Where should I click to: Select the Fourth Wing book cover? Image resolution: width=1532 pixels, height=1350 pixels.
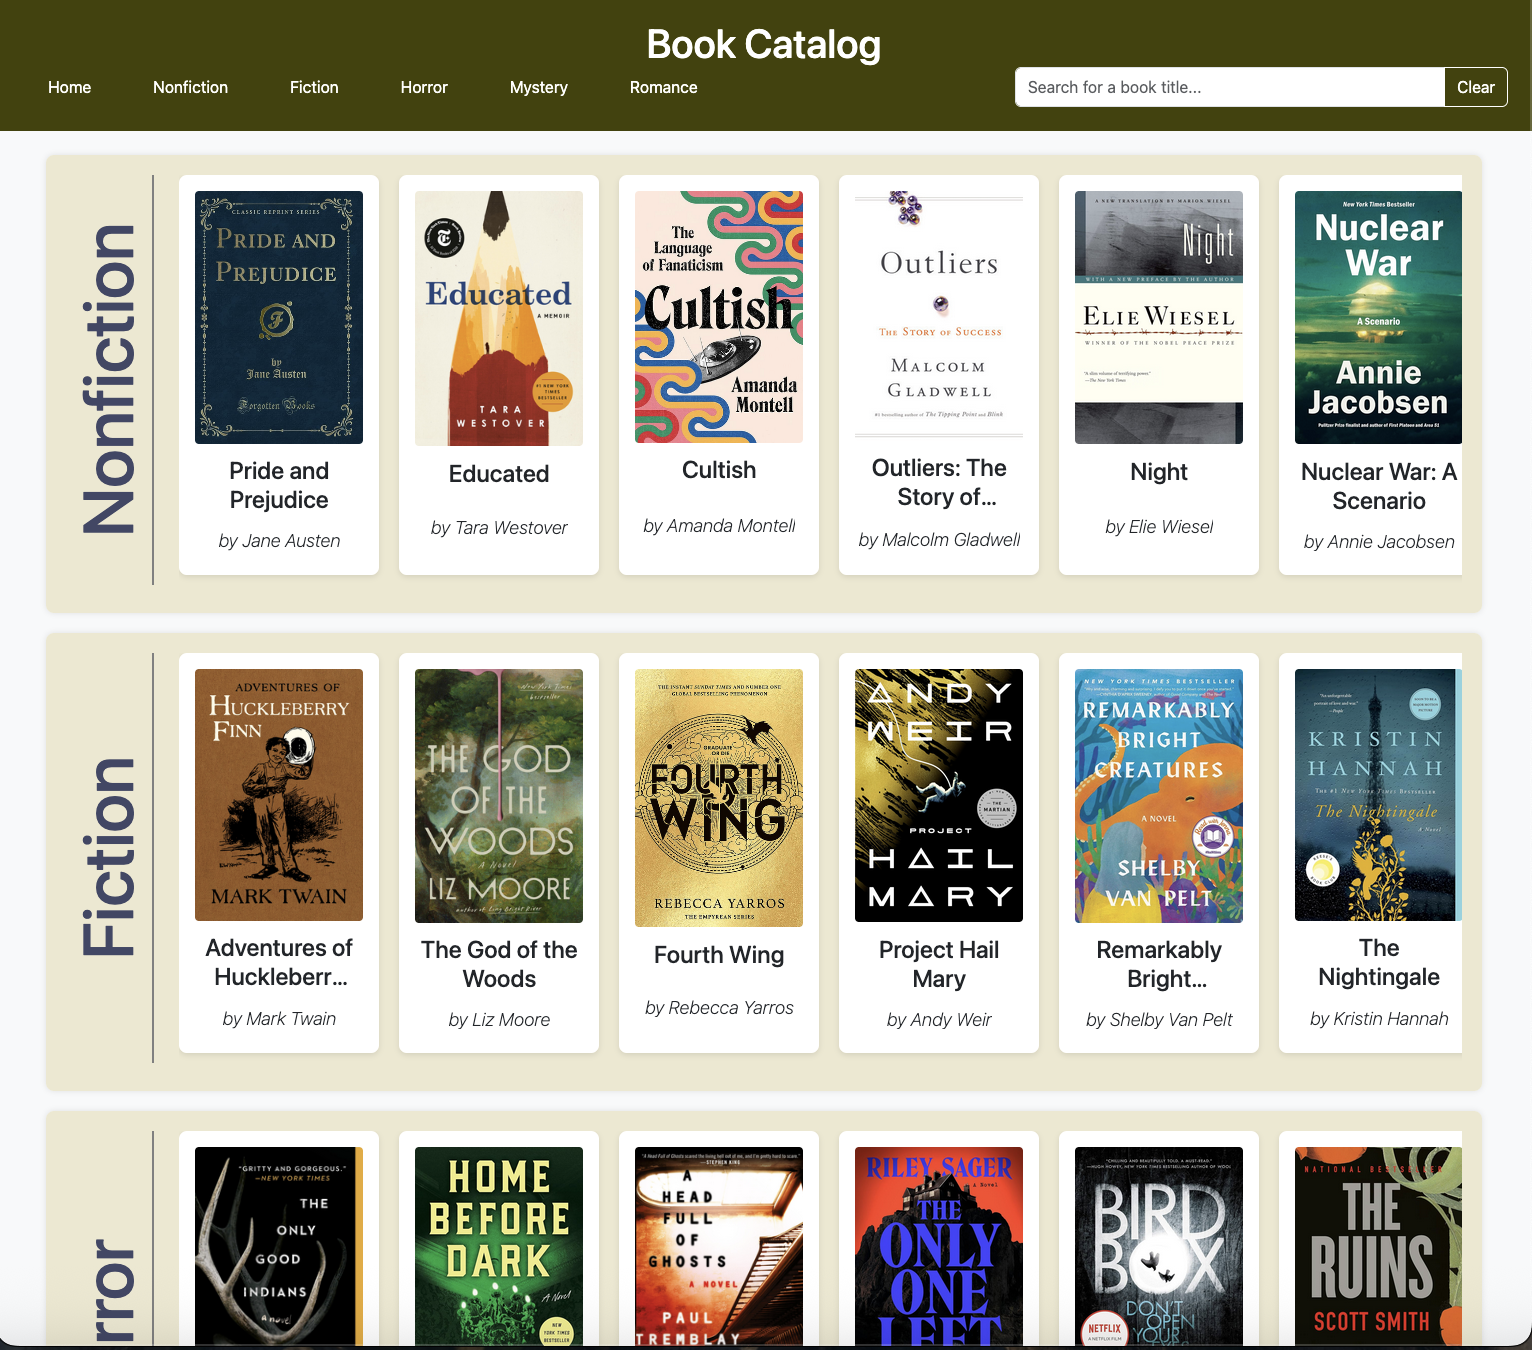pyautogui.click(x=719, y=798)
